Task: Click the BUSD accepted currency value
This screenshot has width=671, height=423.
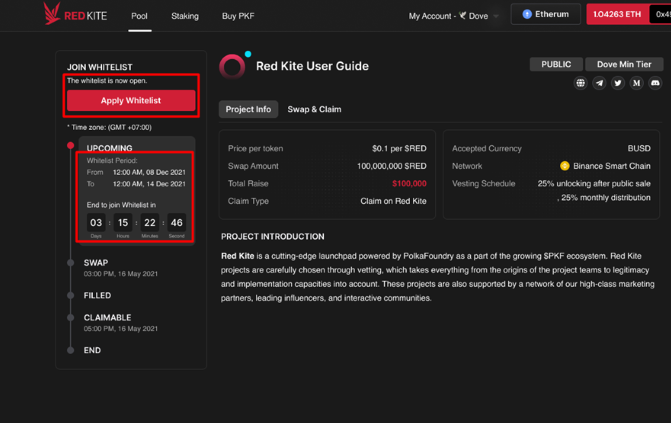Action: pos(639,149)
